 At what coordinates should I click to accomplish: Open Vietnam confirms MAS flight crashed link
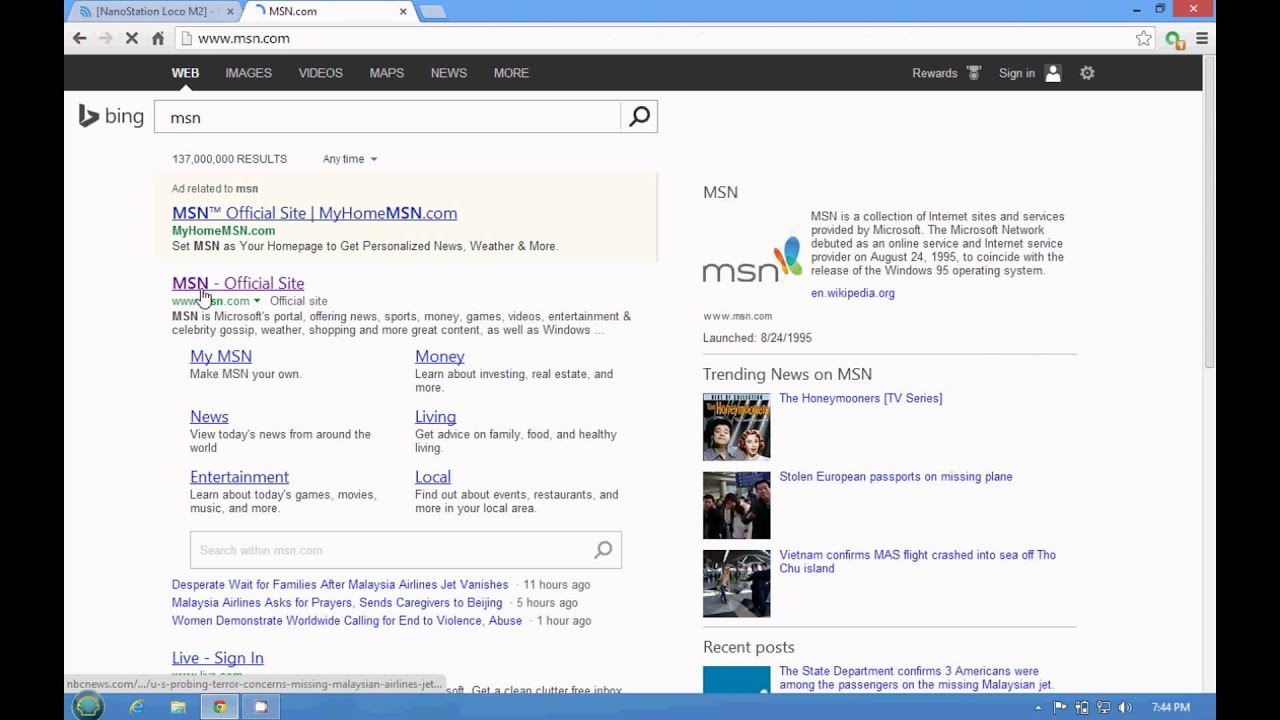[x=918, y=562]
